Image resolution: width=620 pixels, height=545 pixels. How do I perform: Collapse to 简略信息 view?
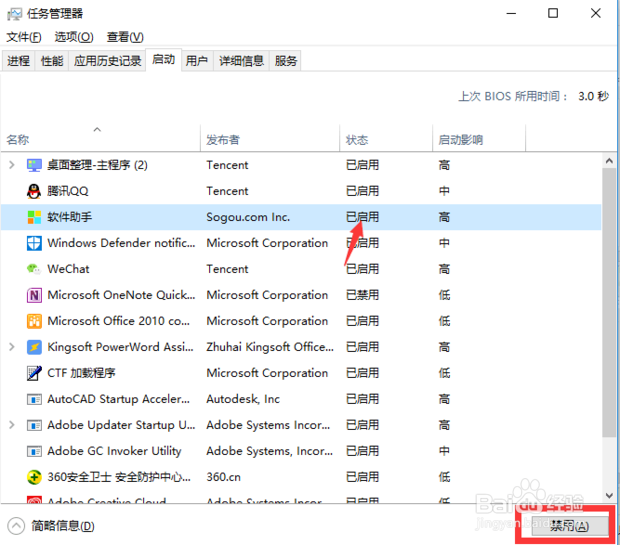(51, 526)
